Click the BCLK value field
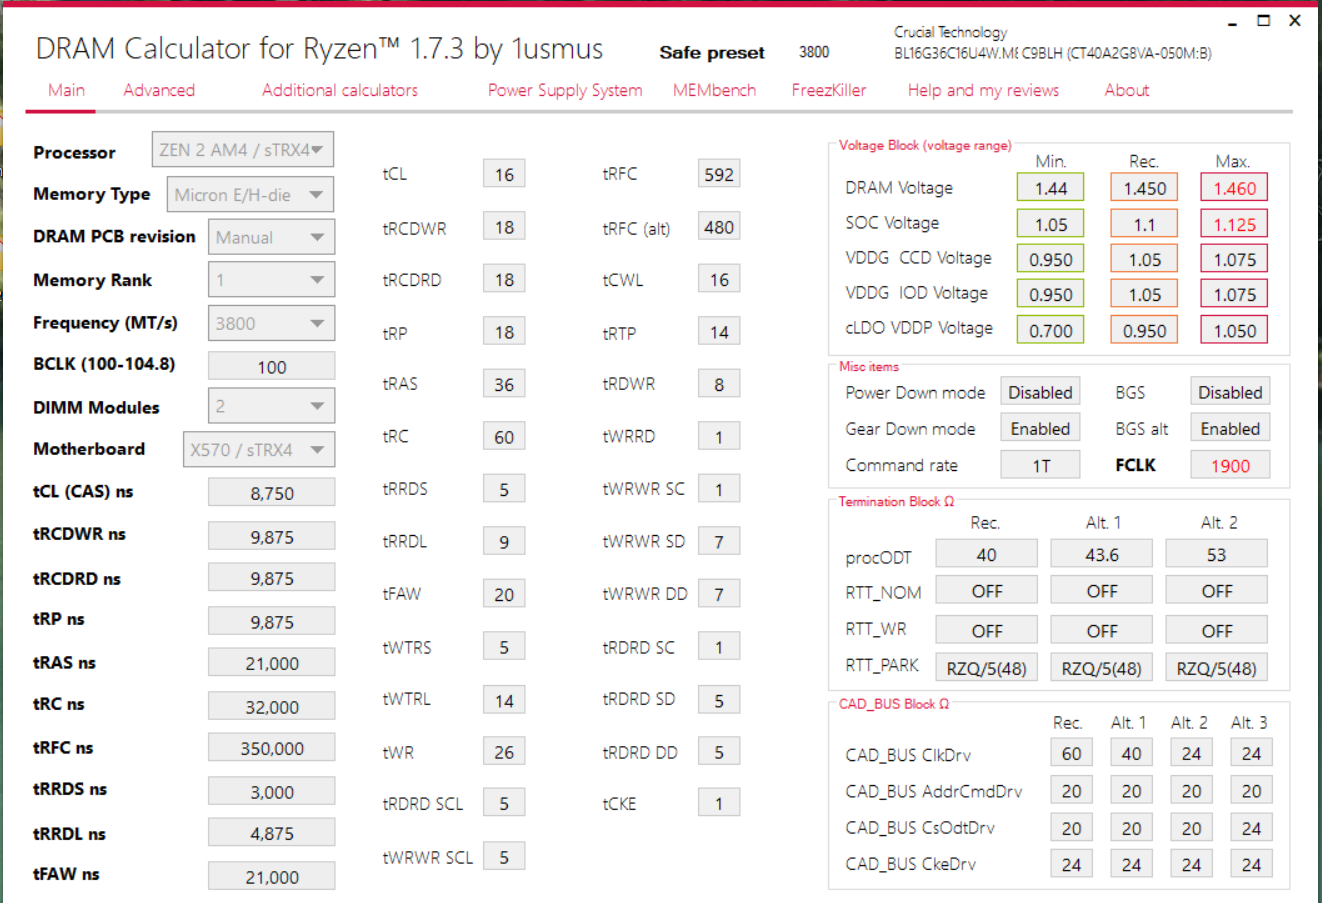 coord(271,366)
